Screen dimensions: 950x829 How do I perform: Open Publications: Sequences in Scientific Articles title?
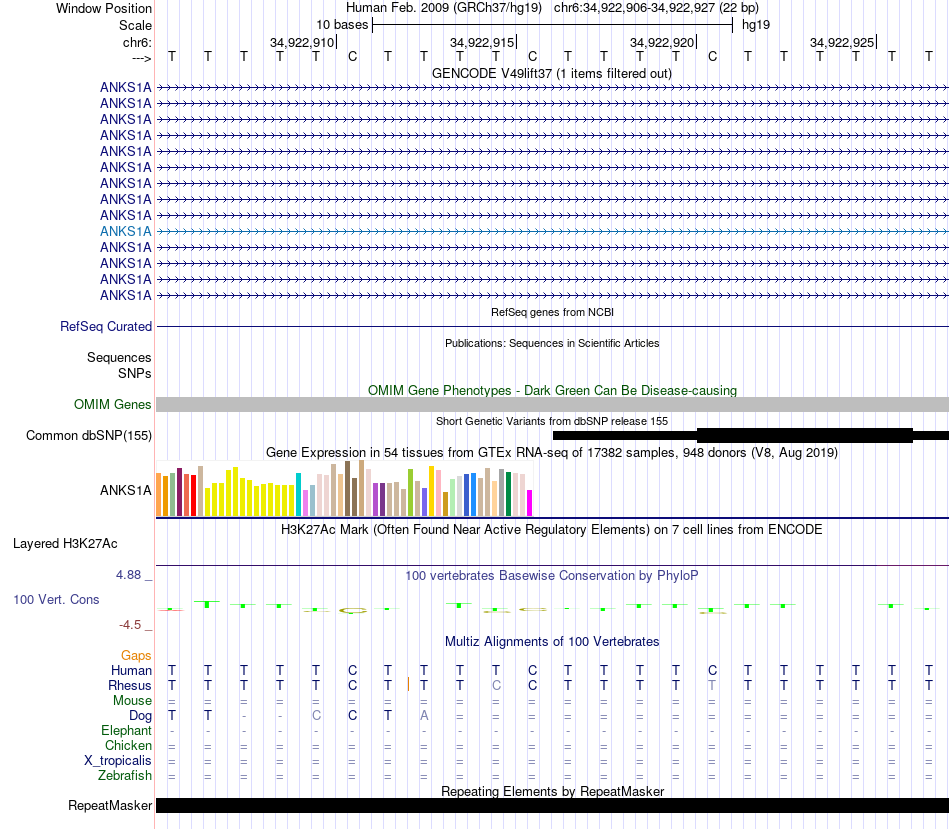(x=552, y=343)
